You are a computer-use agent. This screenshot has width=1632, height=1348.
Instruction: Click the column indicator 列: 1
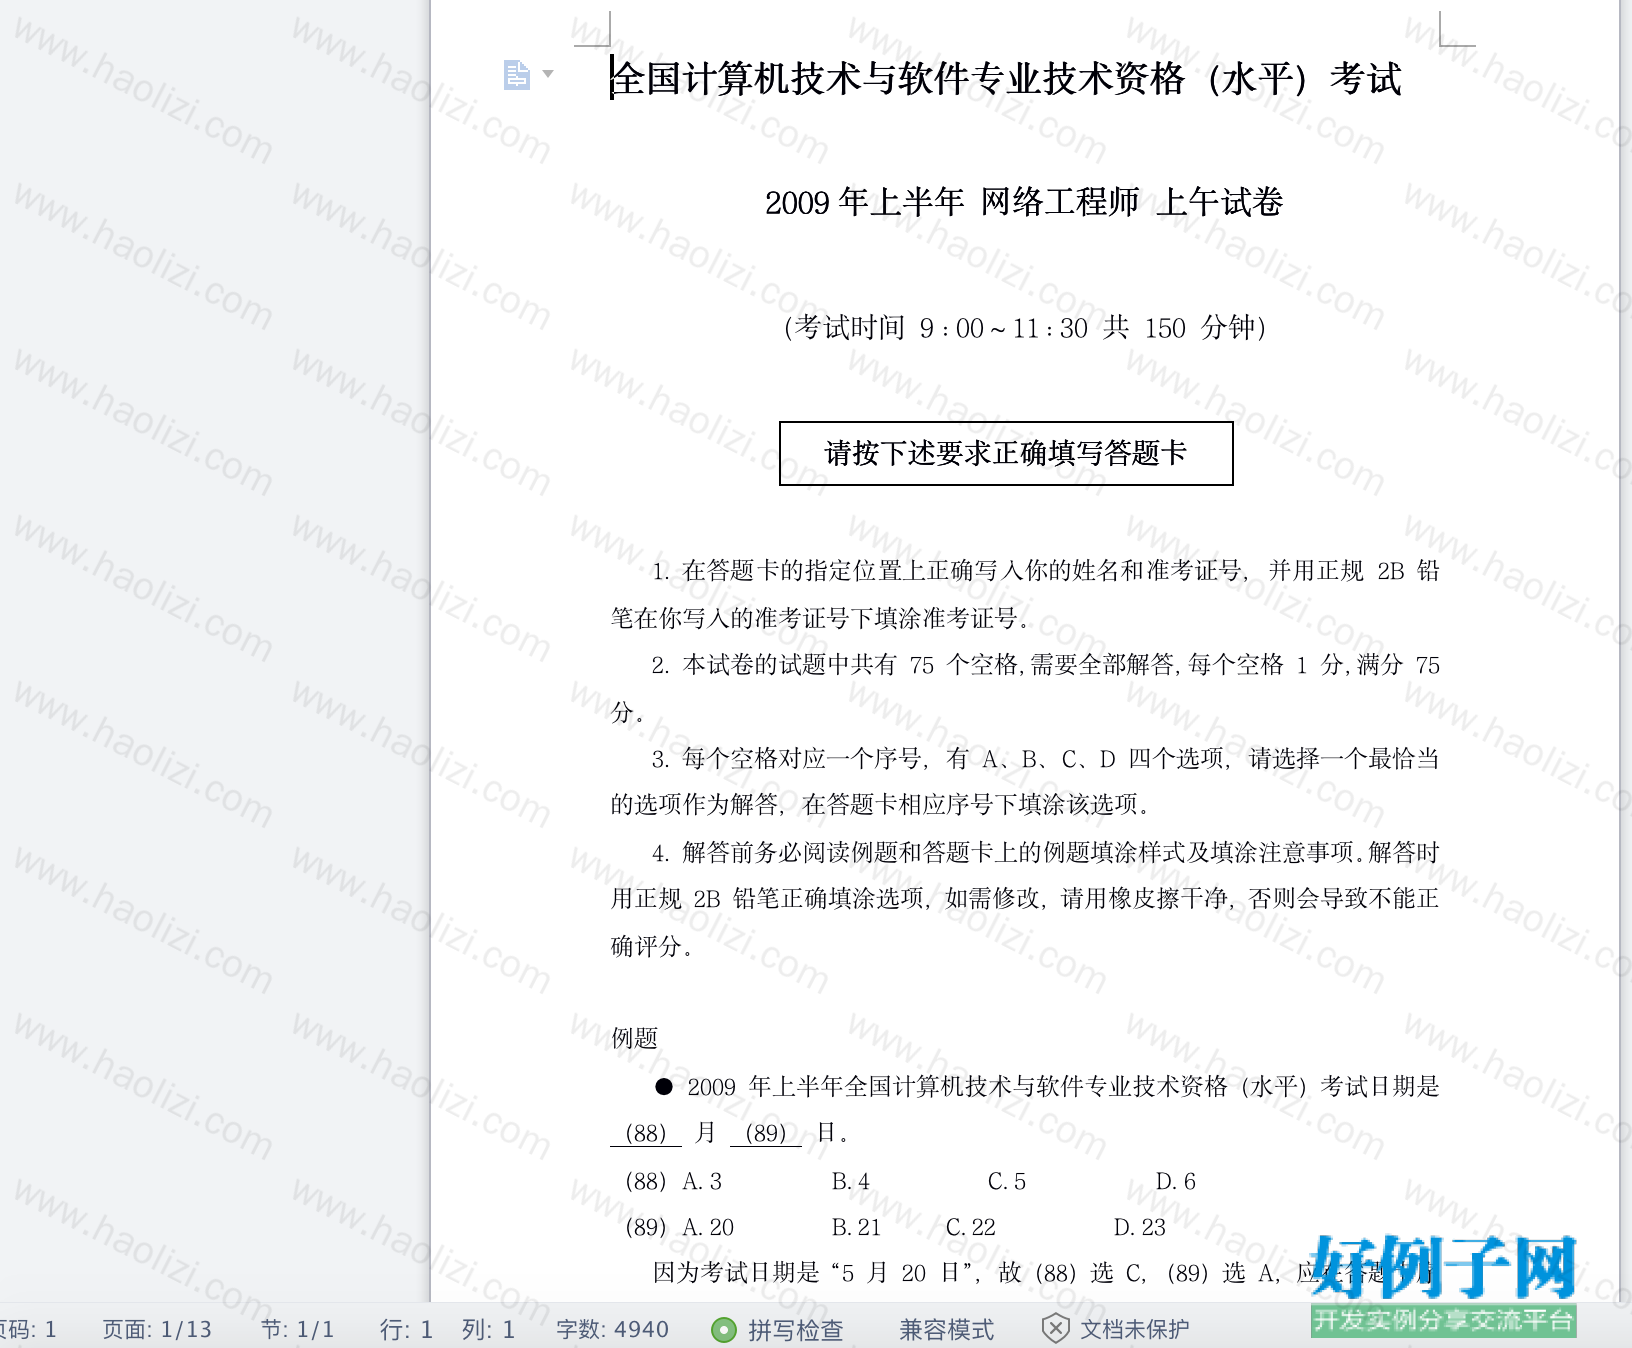488,1329
